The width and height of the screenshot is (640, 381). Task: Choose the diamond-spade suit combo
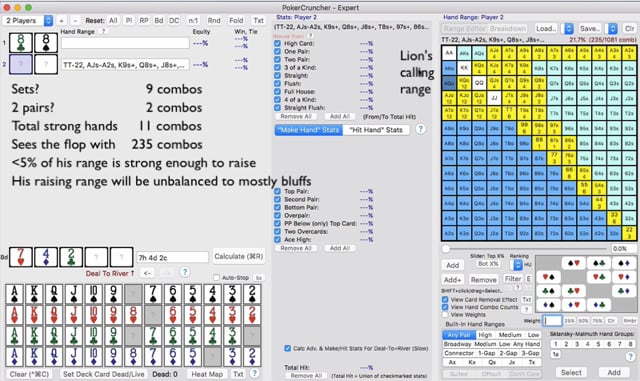pyautogui.click(x=548, y=305)
